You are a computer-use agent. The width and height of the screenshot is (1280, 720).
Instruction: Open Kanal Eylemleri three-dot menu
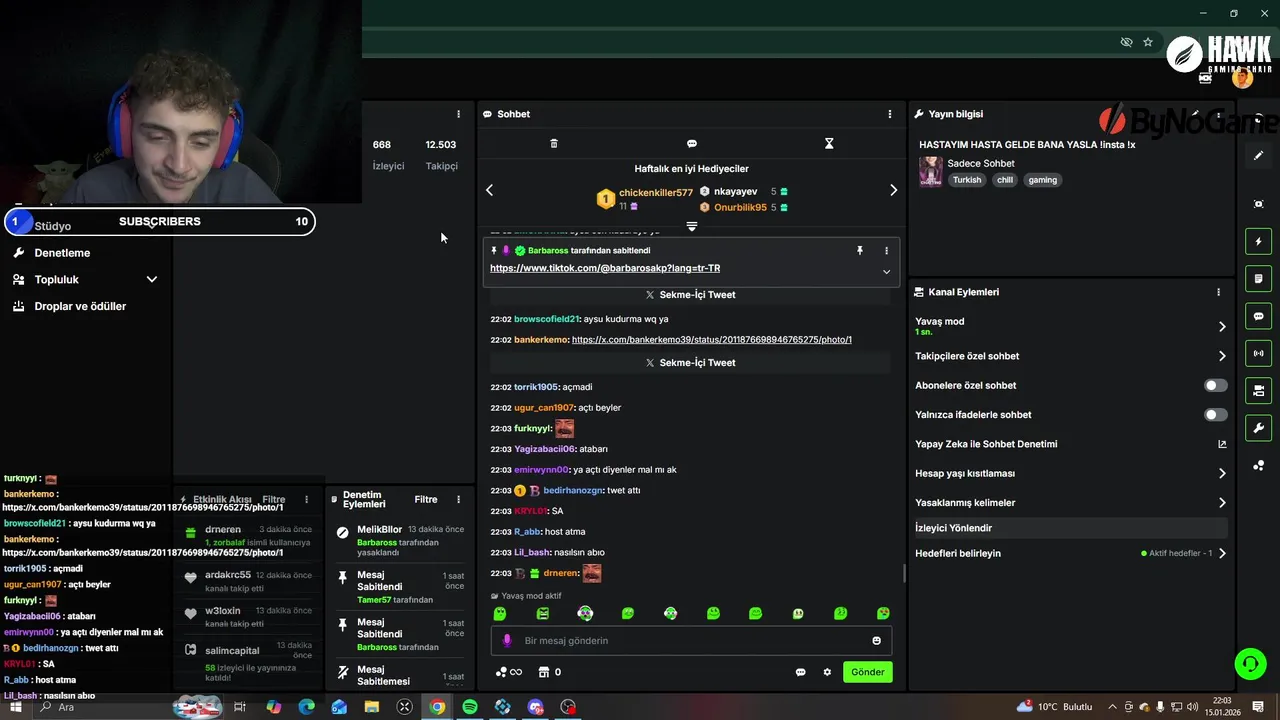click(1218, 292)
